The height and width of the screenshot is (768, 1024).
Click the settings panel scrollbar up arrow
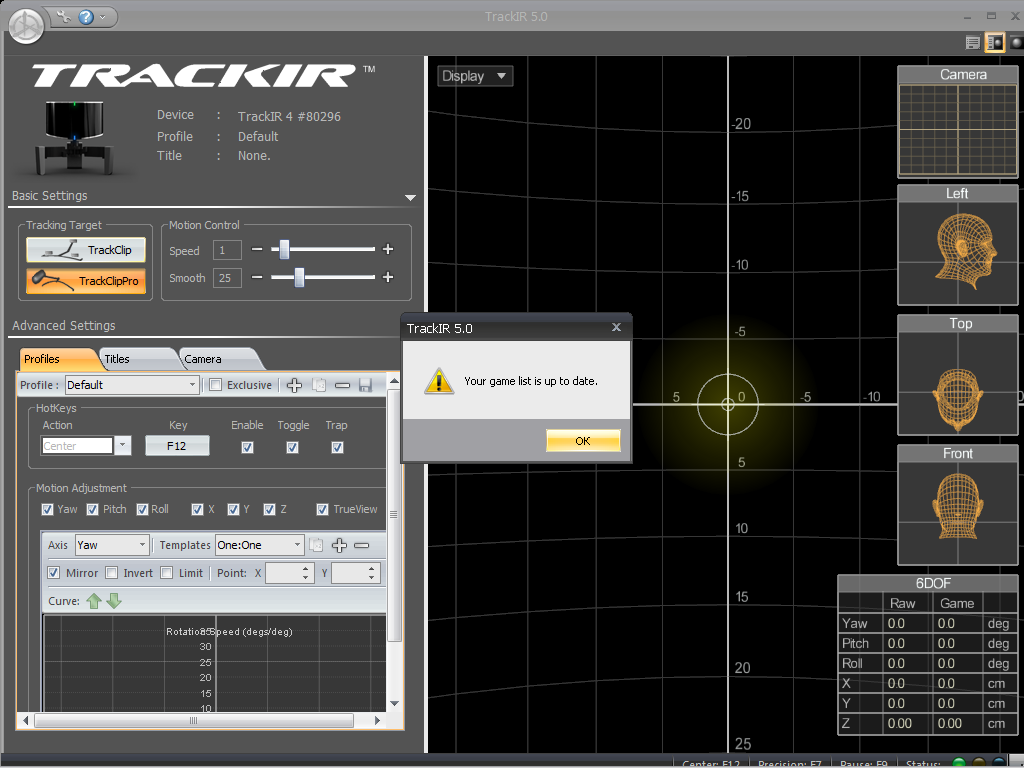[x=394, y=381]
